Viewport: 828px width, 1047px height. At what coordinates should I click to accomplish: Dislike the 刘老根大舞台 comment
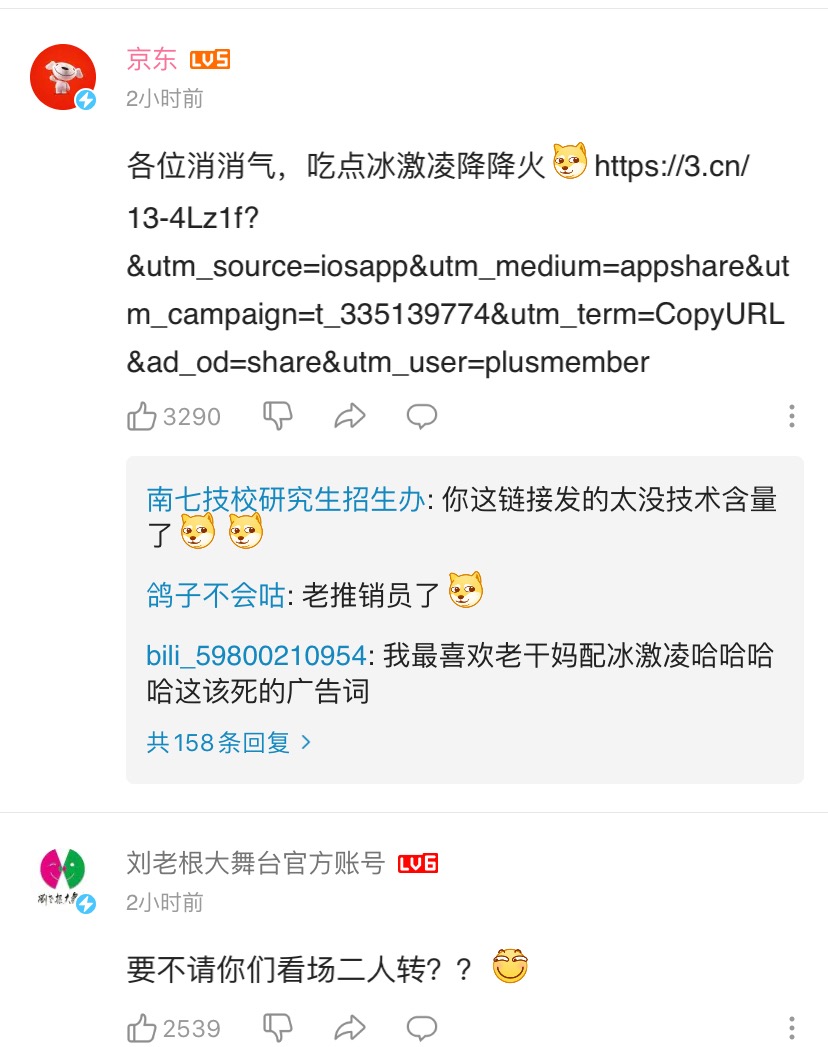point(278,1028)
